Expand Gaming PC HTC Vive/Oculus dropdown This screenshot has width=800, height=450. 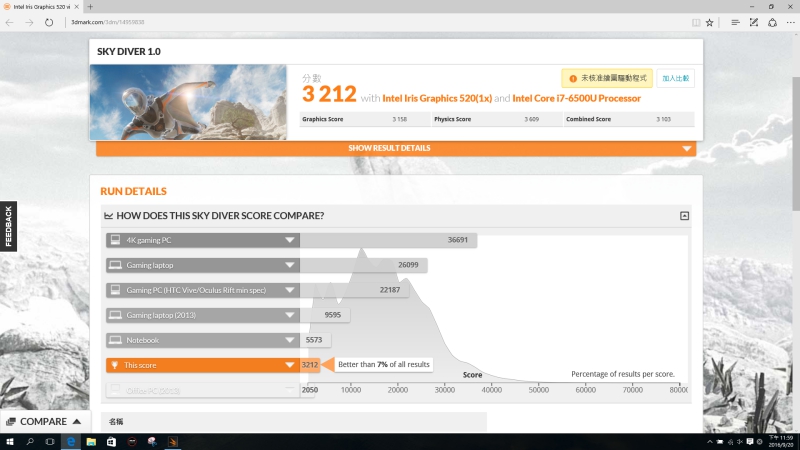tap(289, 290)
